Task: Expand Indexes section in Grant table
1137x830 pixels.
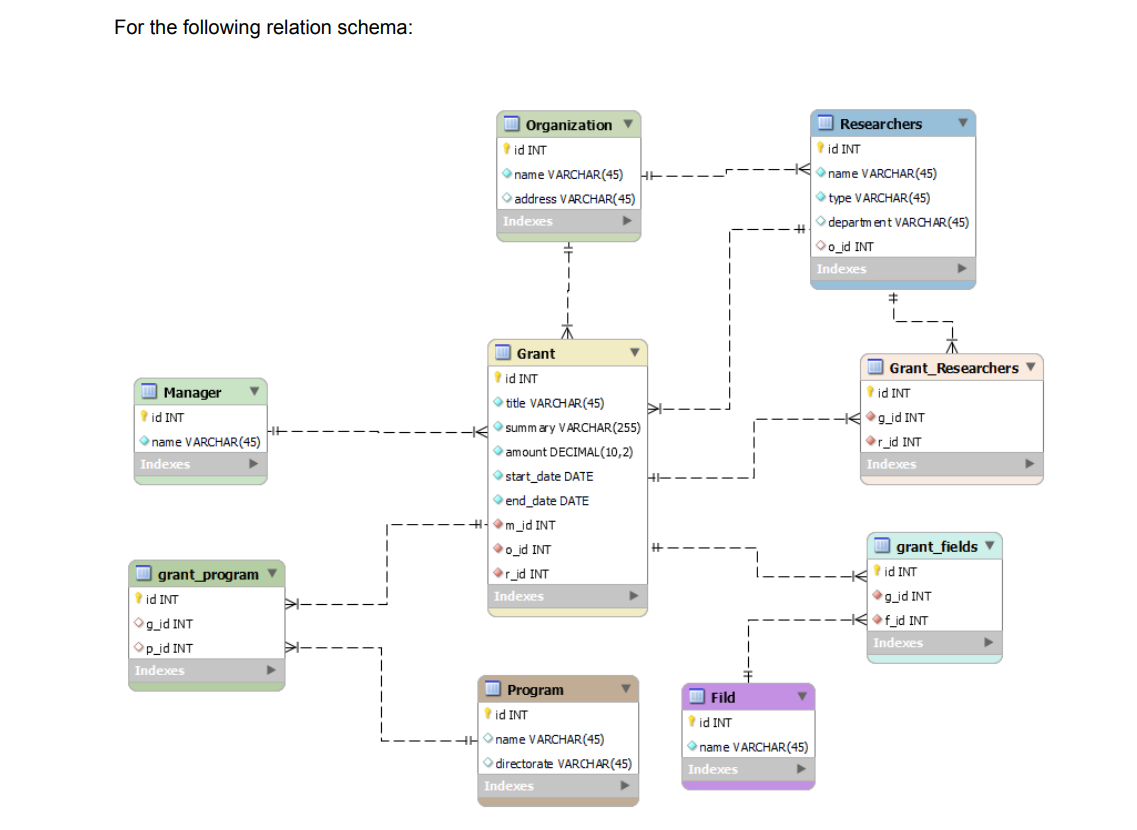Action: 634,596
